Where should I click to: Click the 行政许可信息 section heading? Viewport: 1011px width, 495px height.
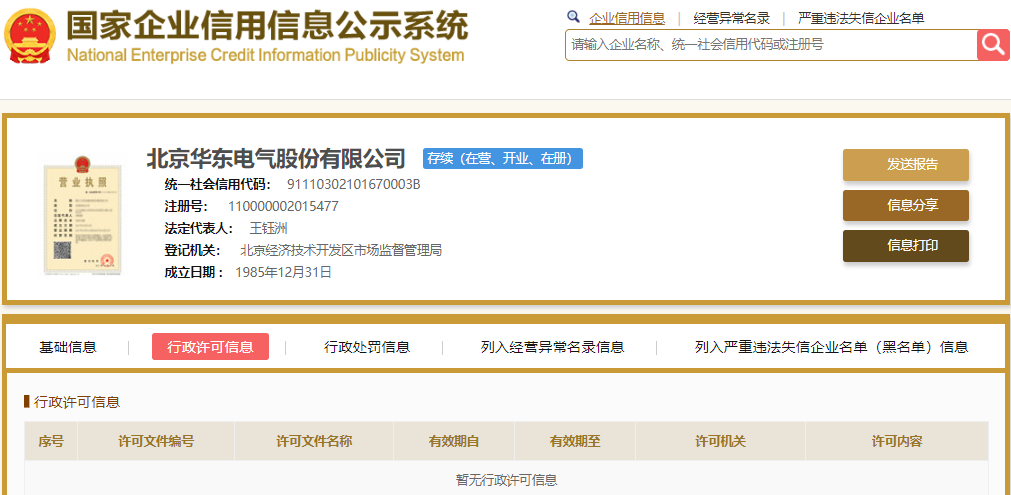[77, 402]
